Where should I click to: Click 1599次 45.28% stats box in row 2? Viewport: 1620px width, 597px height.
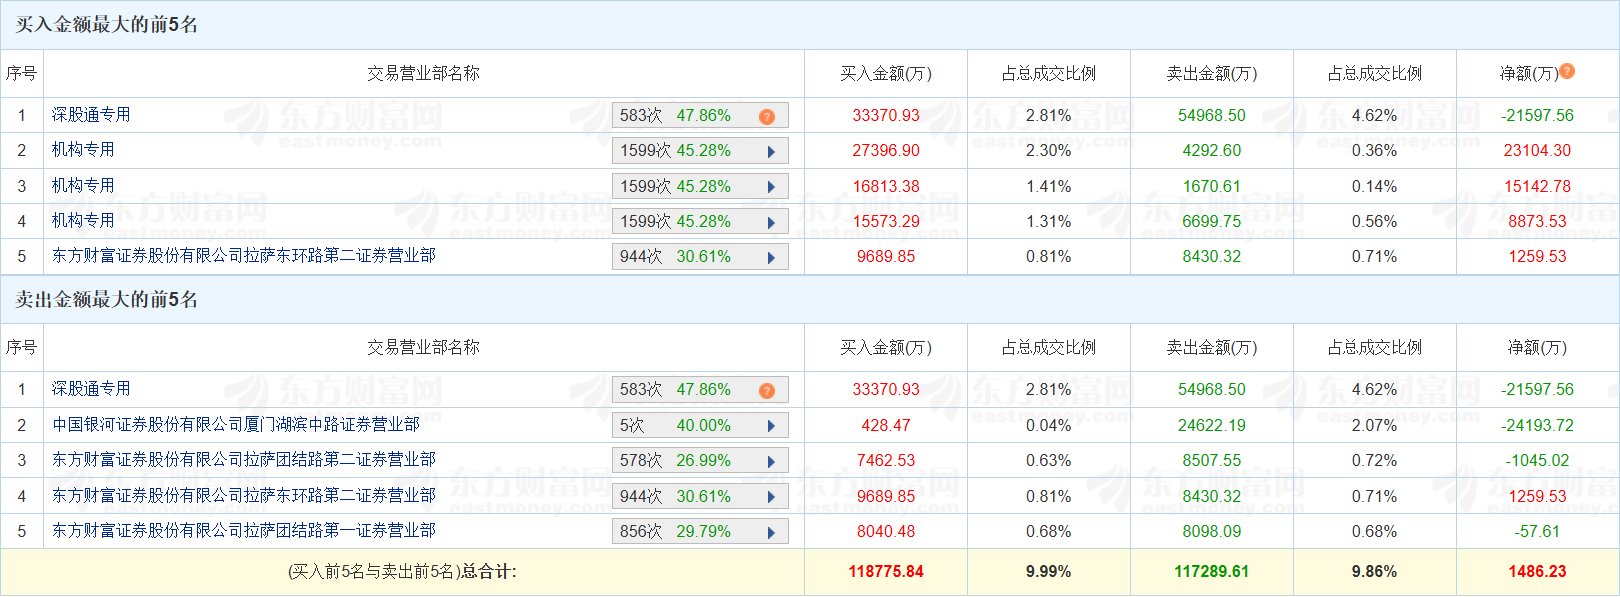click(x=700, y=151)
